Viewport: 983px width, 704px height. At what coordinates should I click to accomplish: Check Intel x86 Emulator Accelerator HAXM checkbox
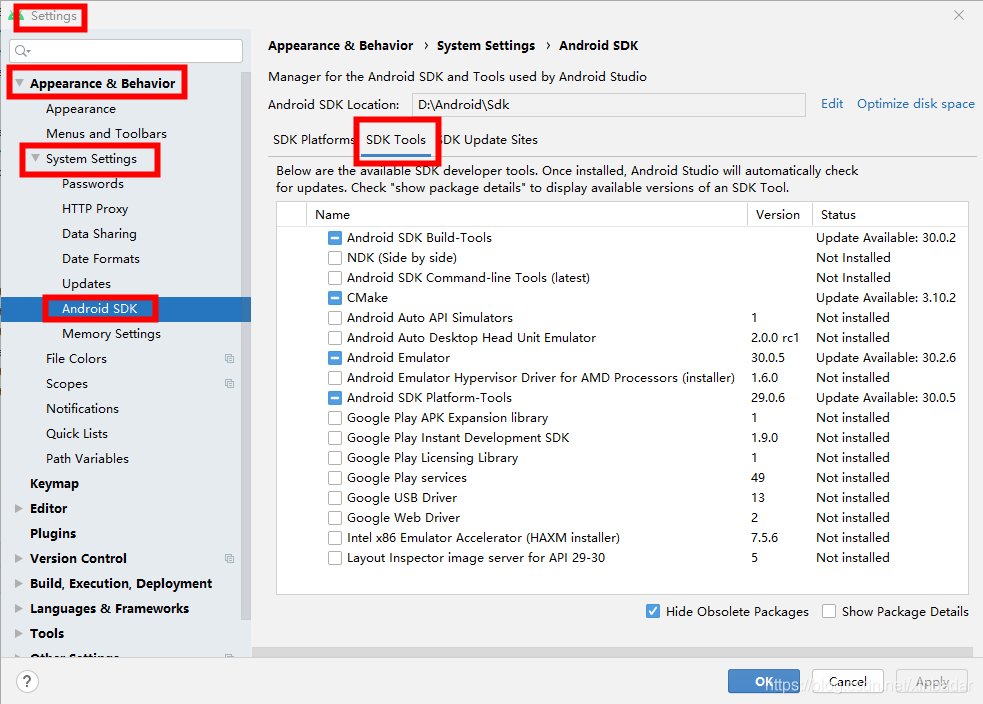pyautogui.click(x=335, y=538)
